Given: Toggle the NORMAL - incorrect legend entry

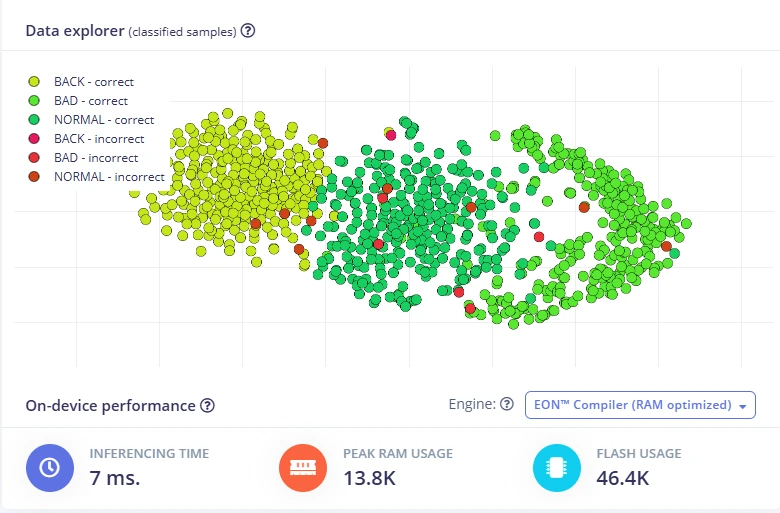Looking at the screenshot, I should [96, 177].
